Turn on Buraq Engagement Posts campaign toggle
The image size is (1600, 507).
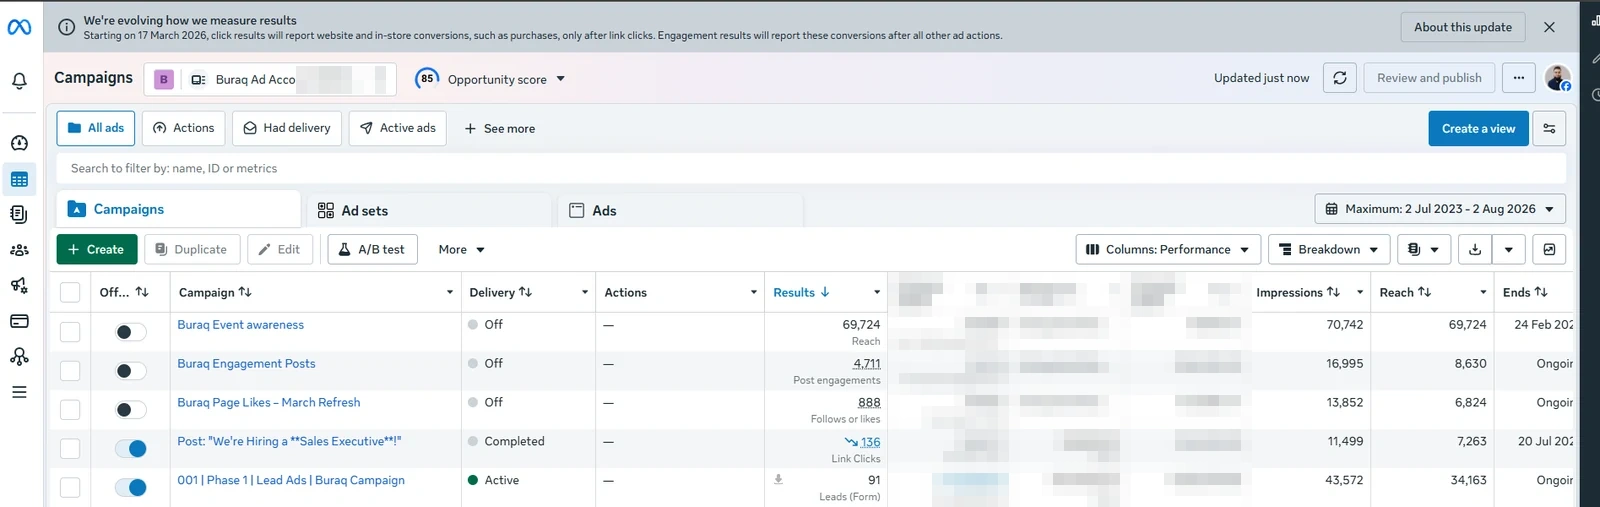pos(131,370)
